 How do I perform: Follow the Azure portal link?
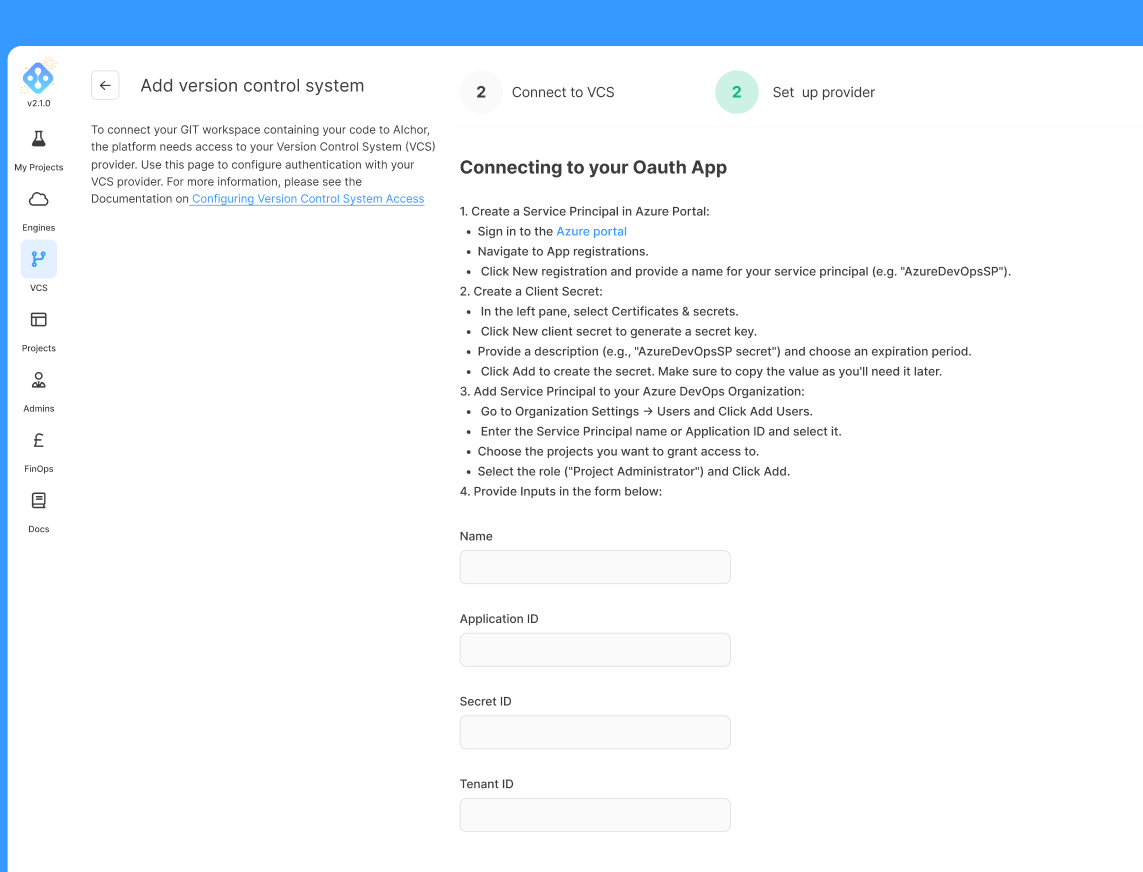(591, 231)
